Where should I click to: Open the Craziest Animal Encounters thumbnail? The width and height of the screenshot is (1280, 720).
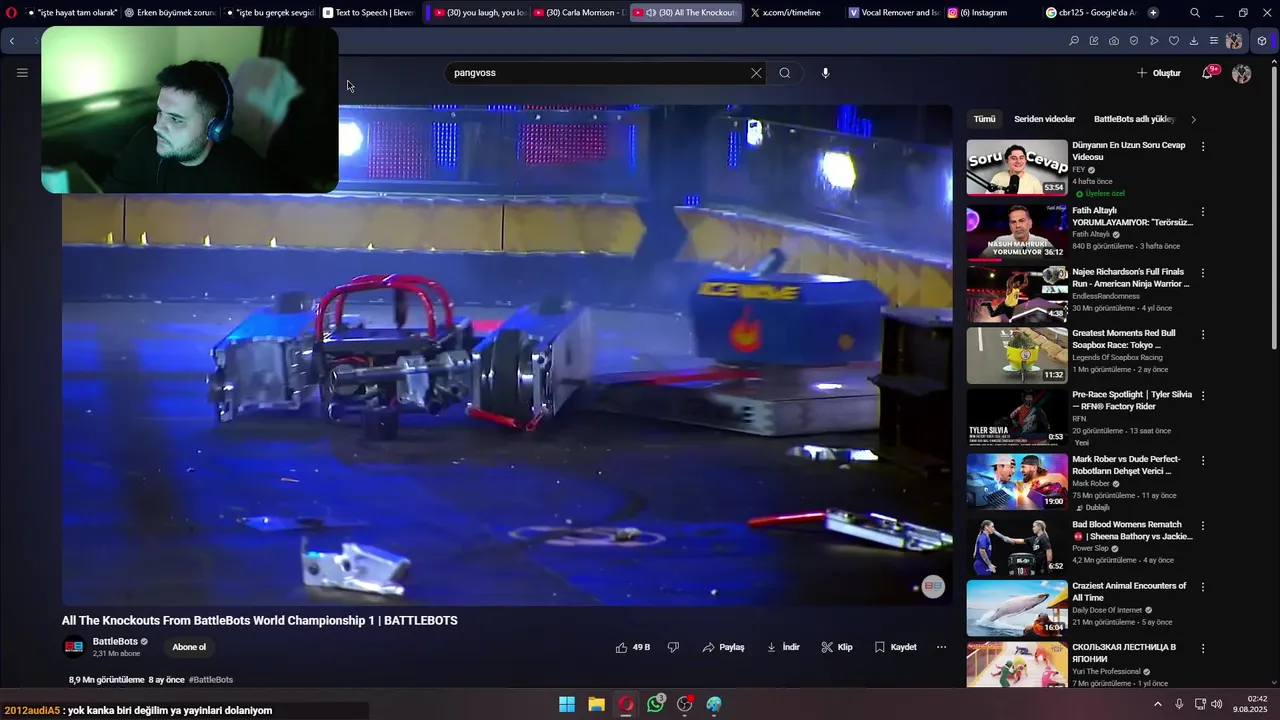coord(1017,608)
